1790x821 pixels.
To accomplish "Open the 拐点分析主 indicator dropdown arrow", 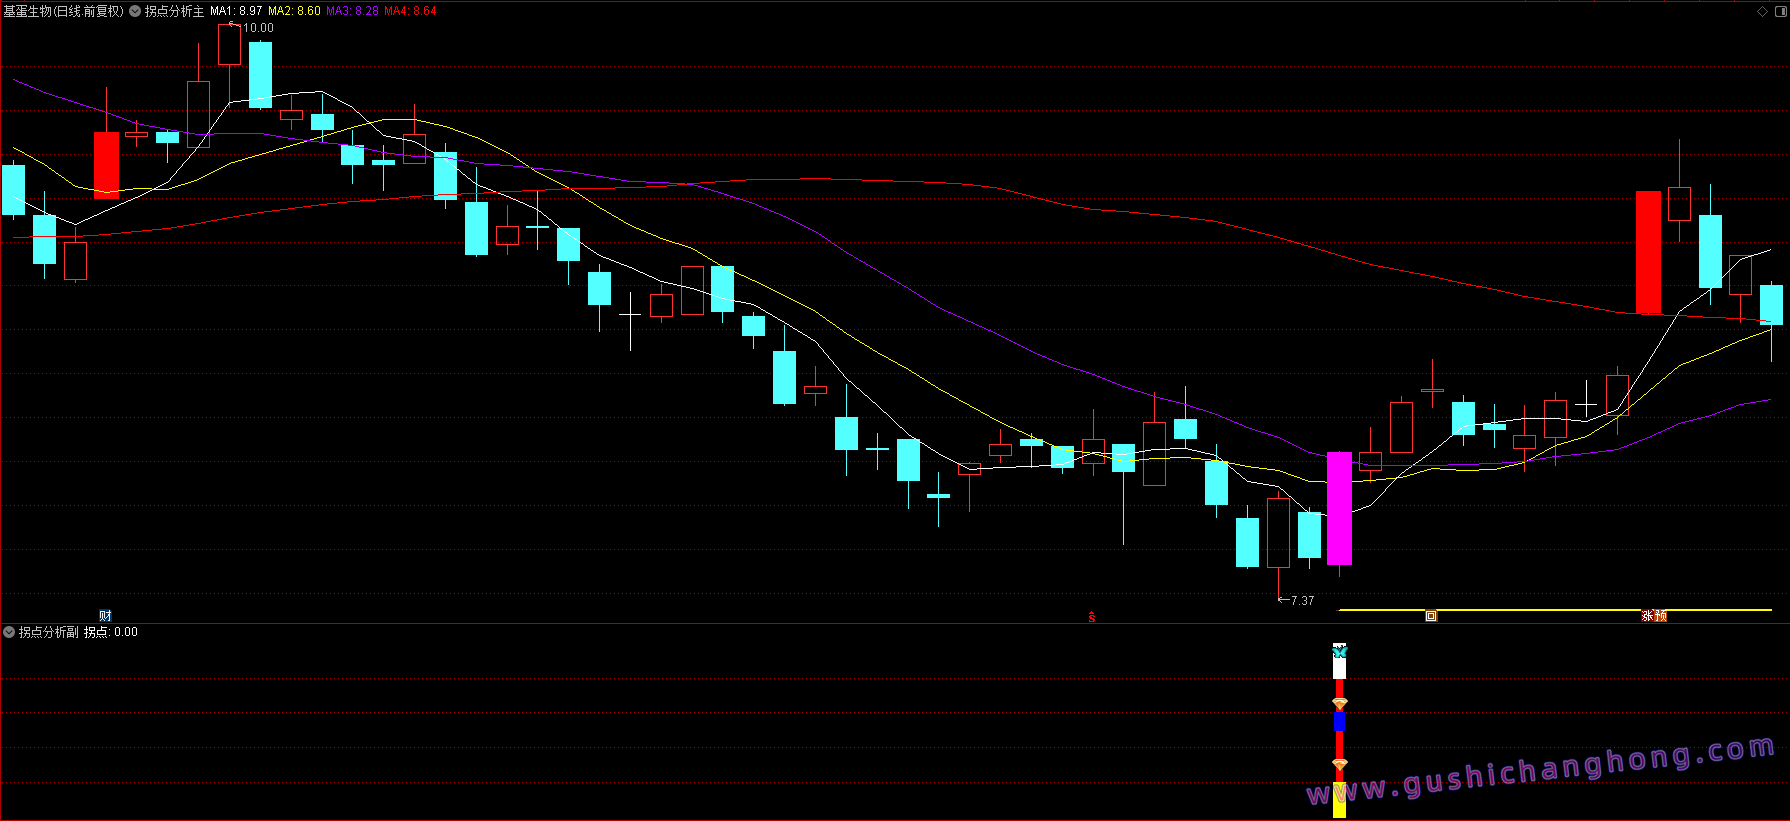I will tap(135, 11).
